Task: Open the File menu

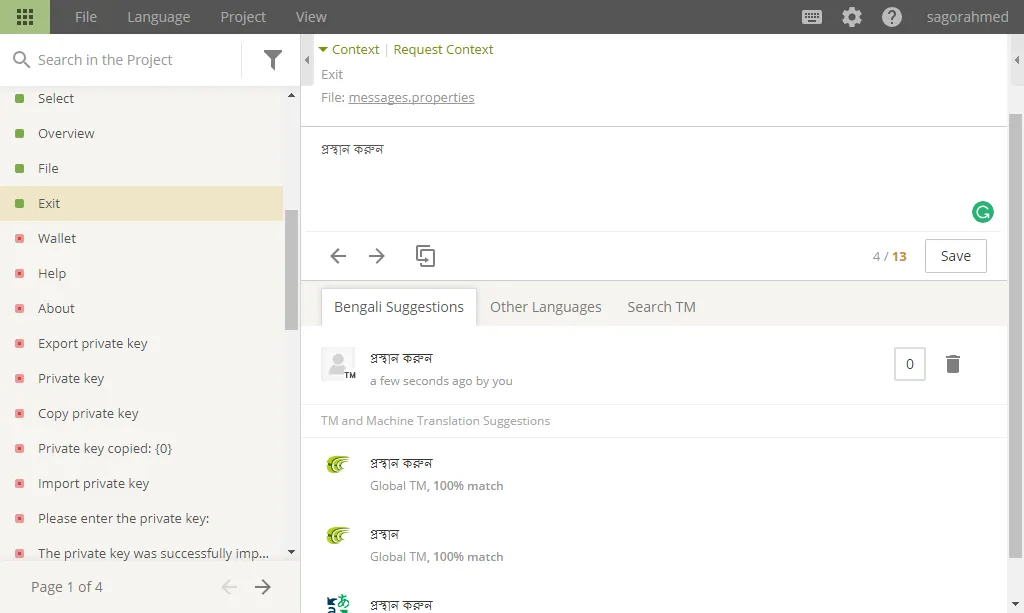Action: [x=86, y=17]
